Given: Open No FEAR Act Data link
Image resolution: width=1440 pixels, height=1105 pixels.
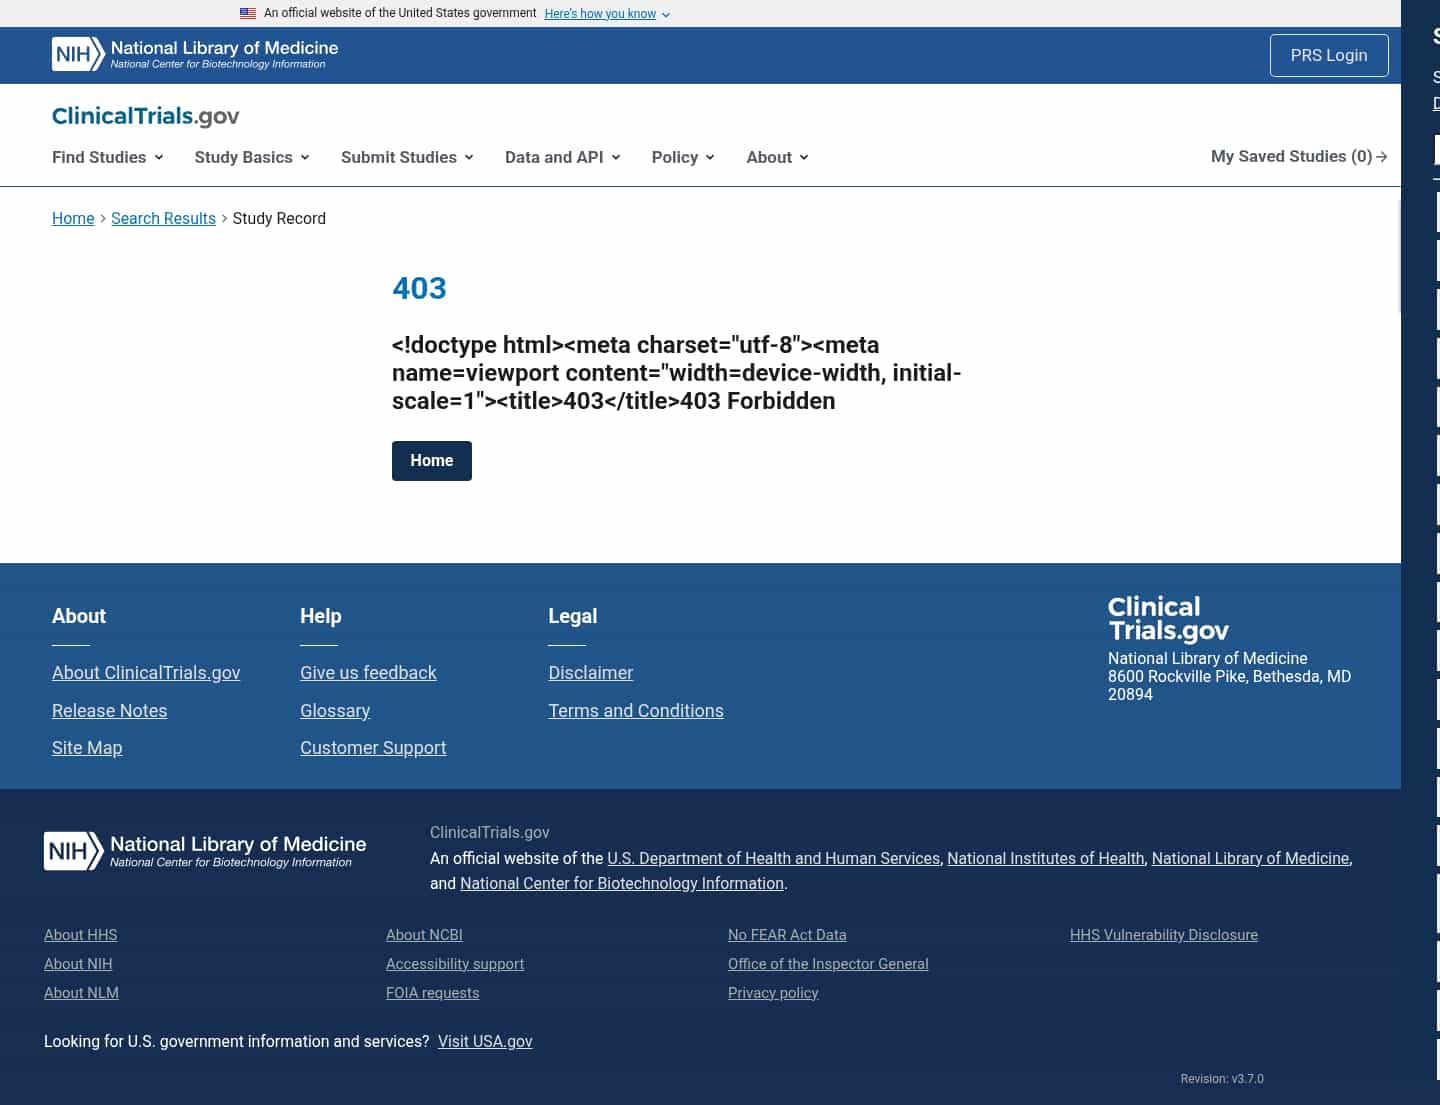Looking at the screenshot, I should click(x=787, y=935).
